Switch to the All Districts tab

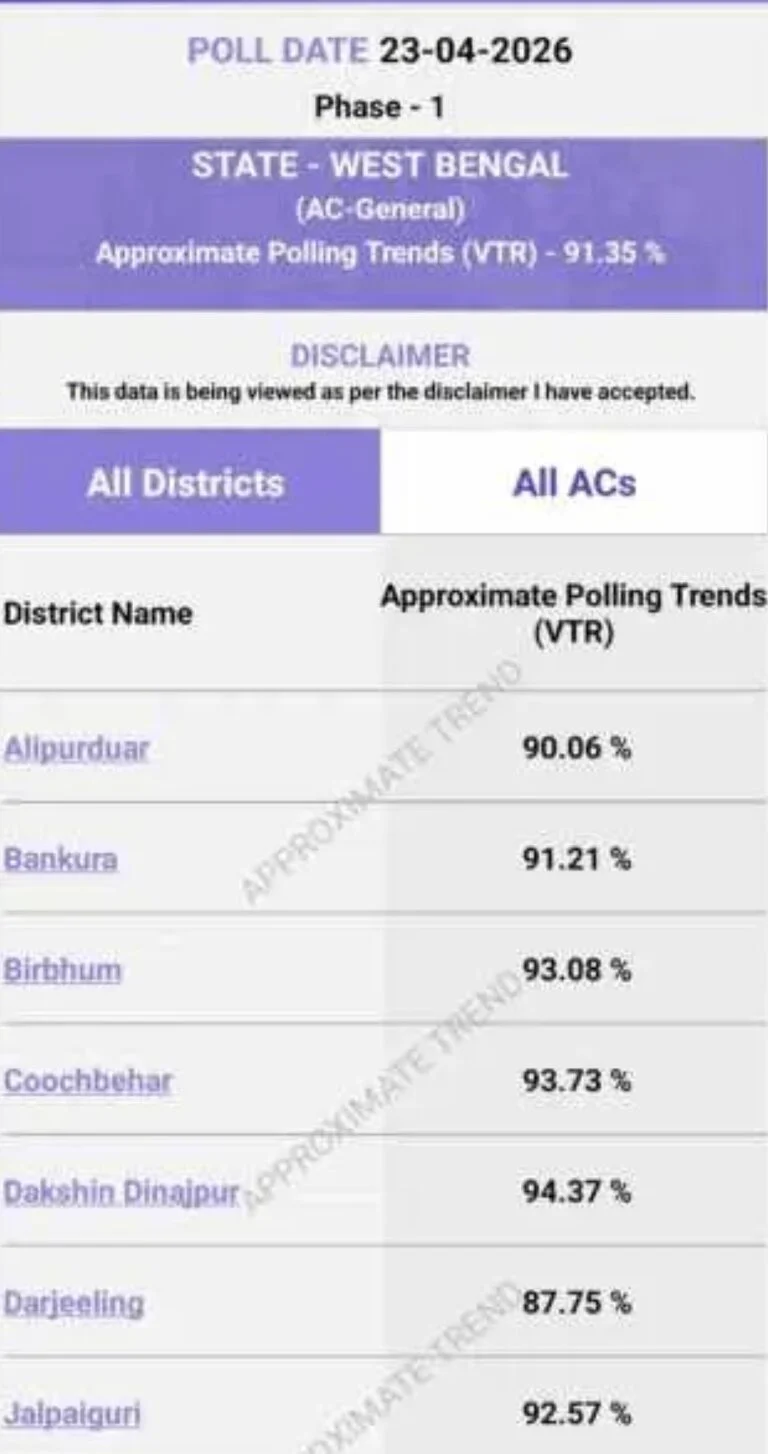coord(186,483)
